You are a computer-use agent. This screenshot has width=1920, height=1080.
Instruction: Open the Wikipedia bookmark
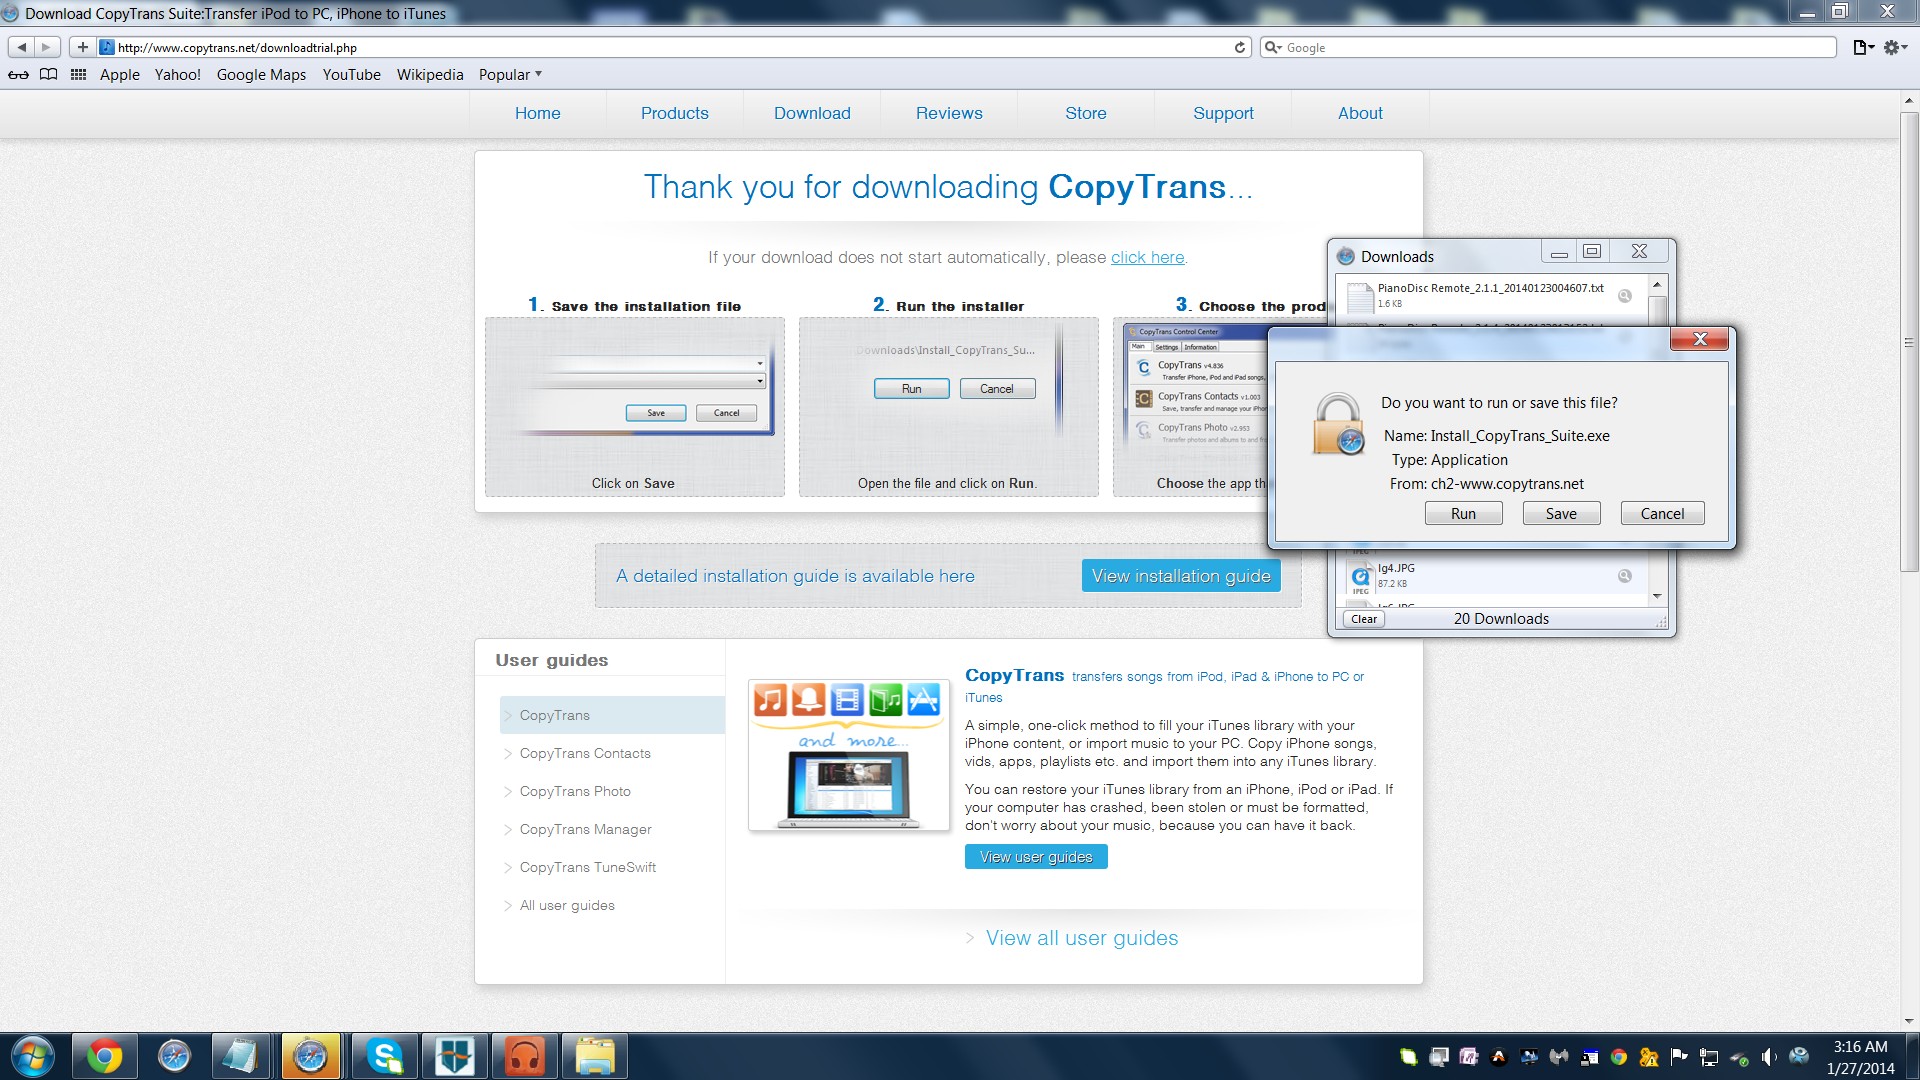[430, 75]
